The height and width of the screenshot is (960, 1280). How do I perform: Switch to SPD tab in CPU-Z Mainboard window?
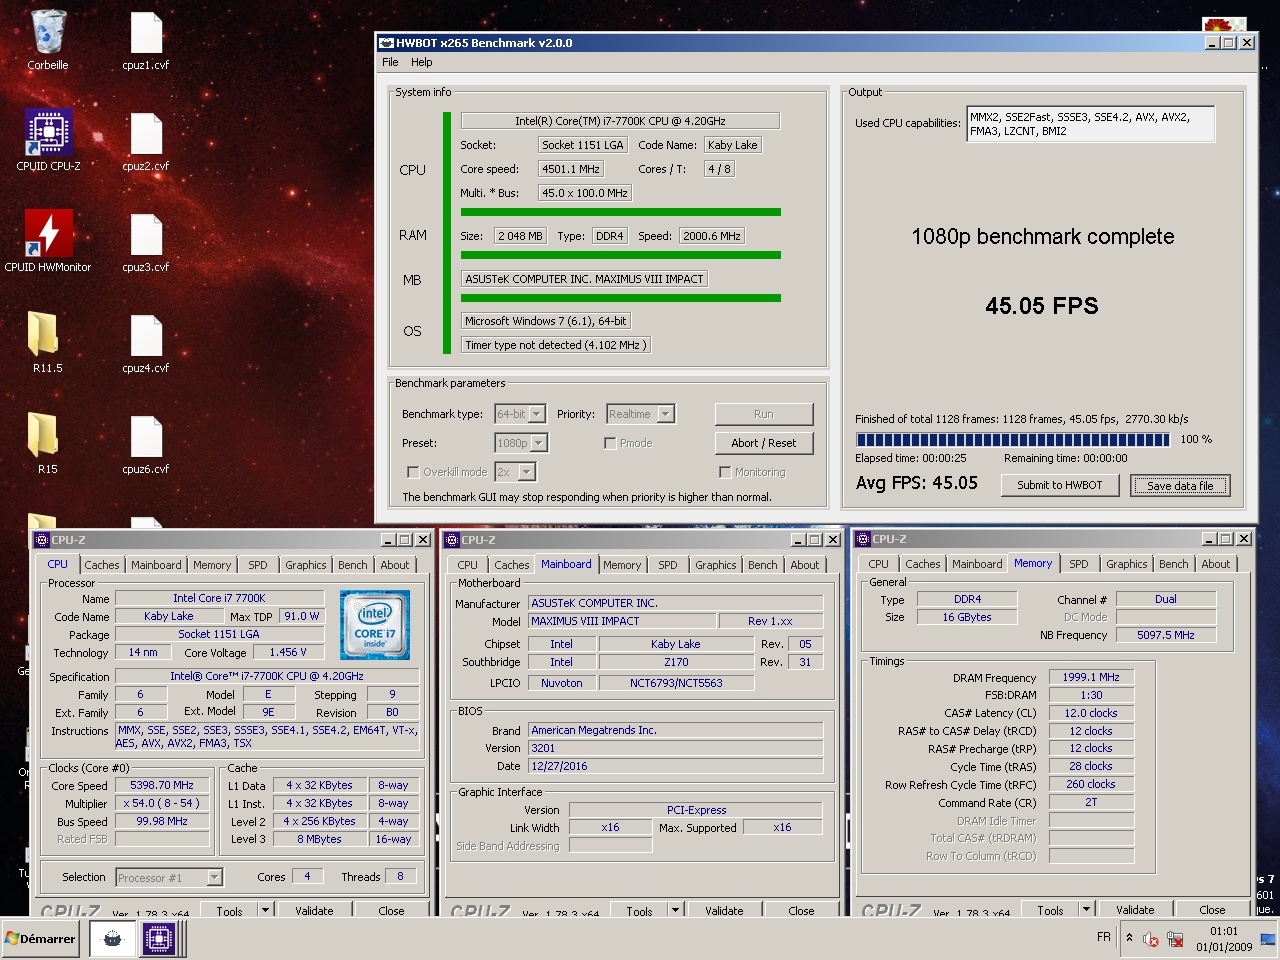668,565
